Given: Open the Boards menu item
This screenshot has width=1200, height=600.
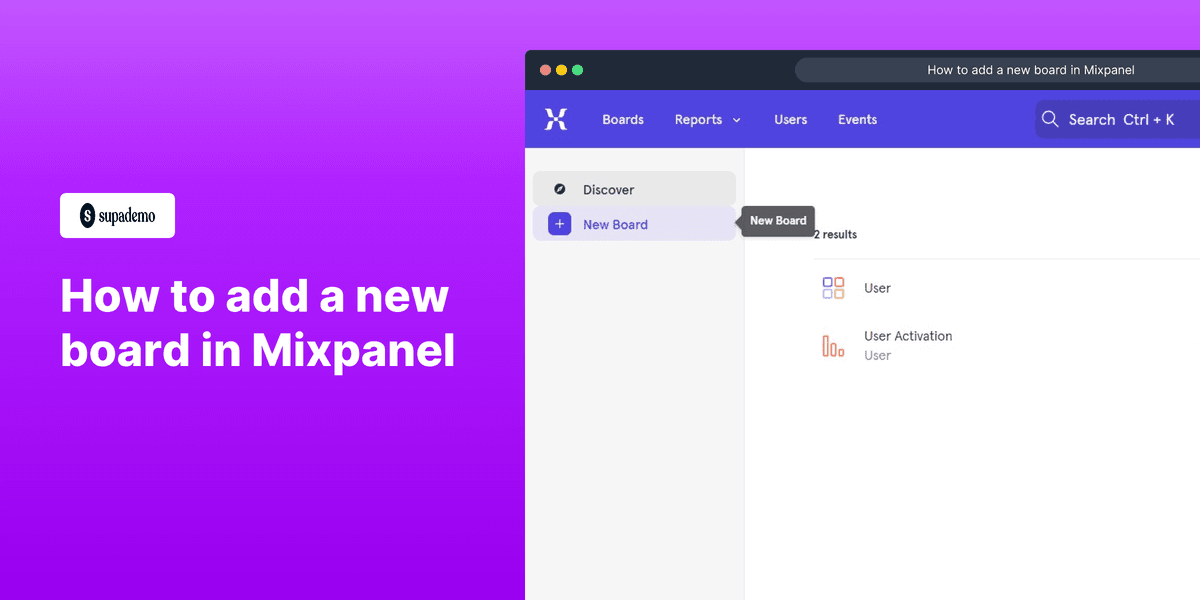Looking at the screenshot, I should 622,119.
